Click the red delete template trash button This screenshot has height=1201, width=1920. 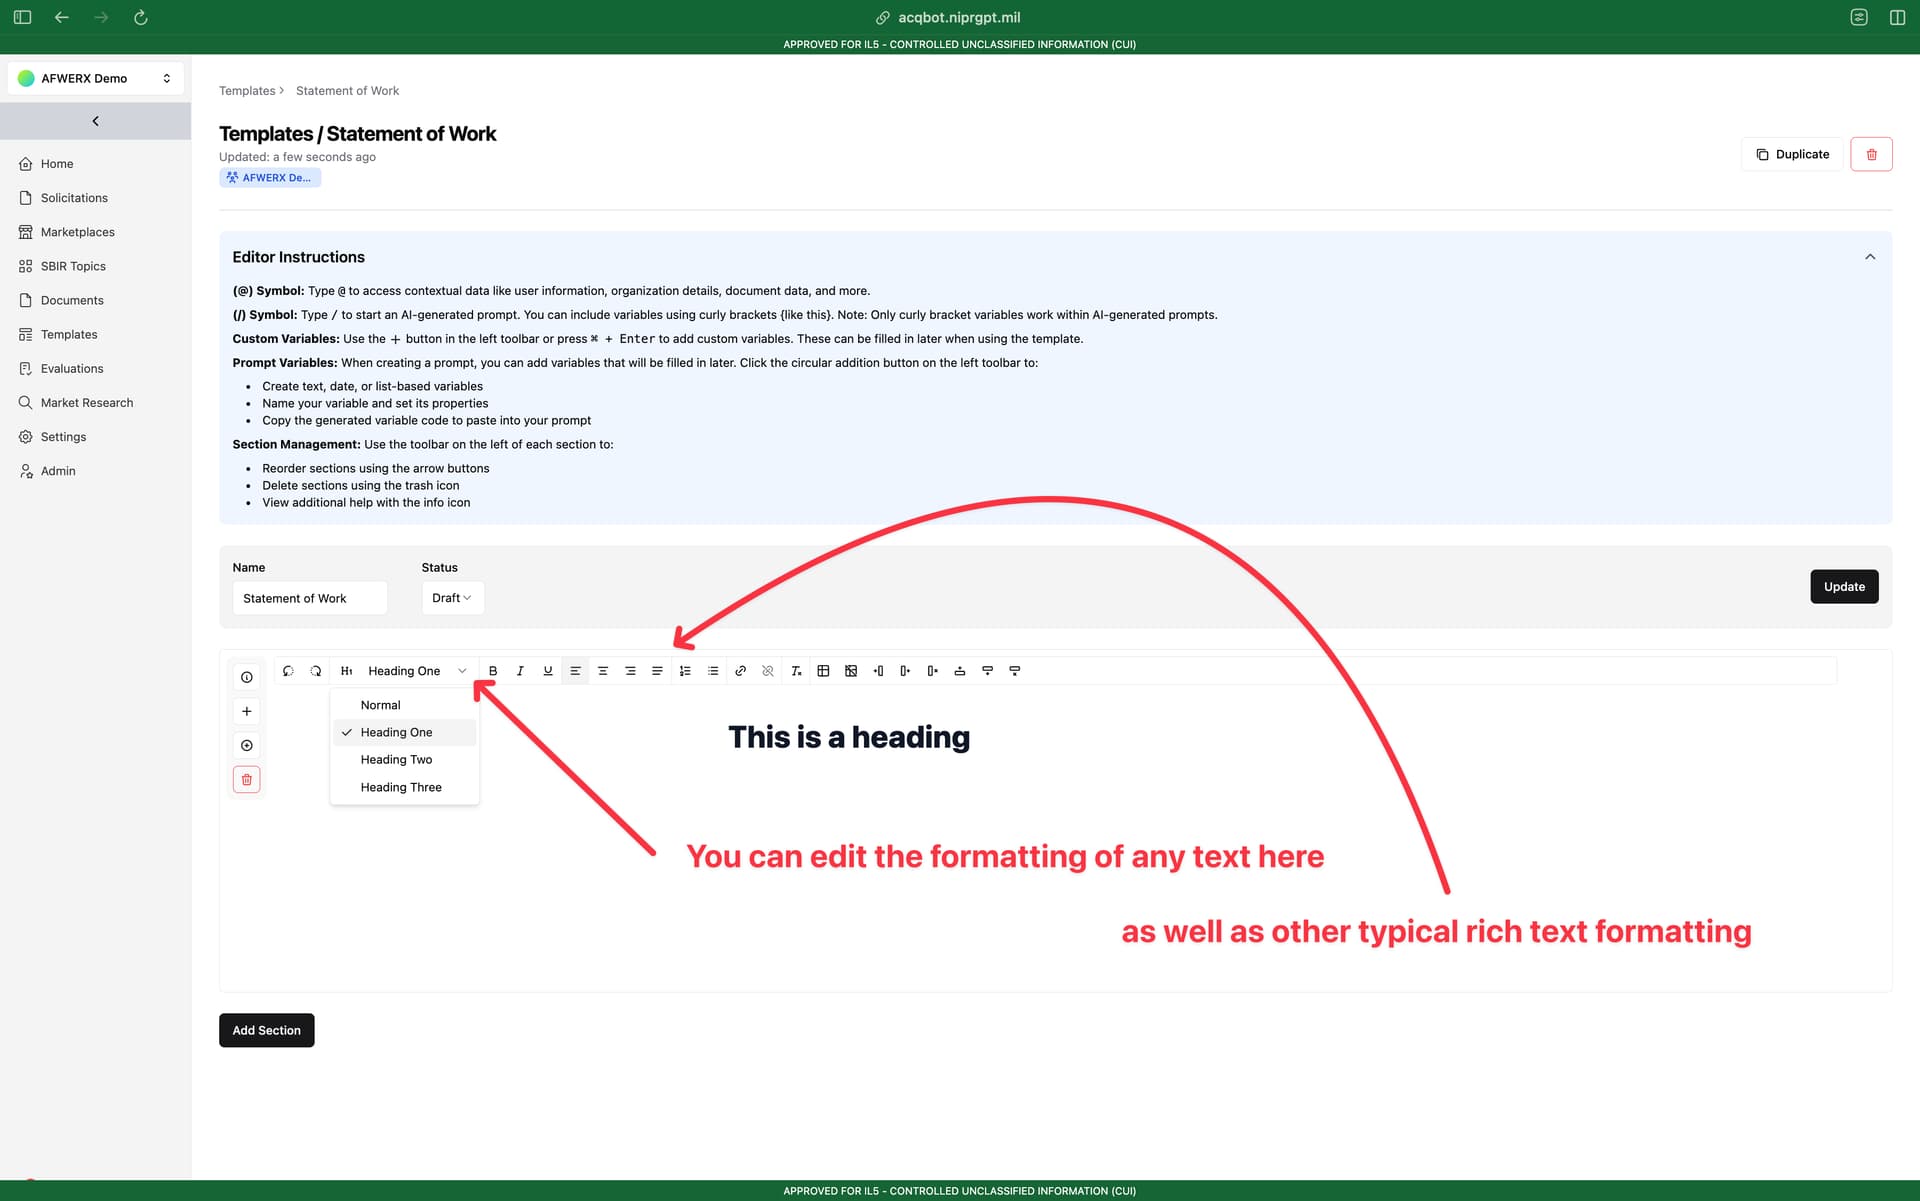click(x=1871, y=154)
